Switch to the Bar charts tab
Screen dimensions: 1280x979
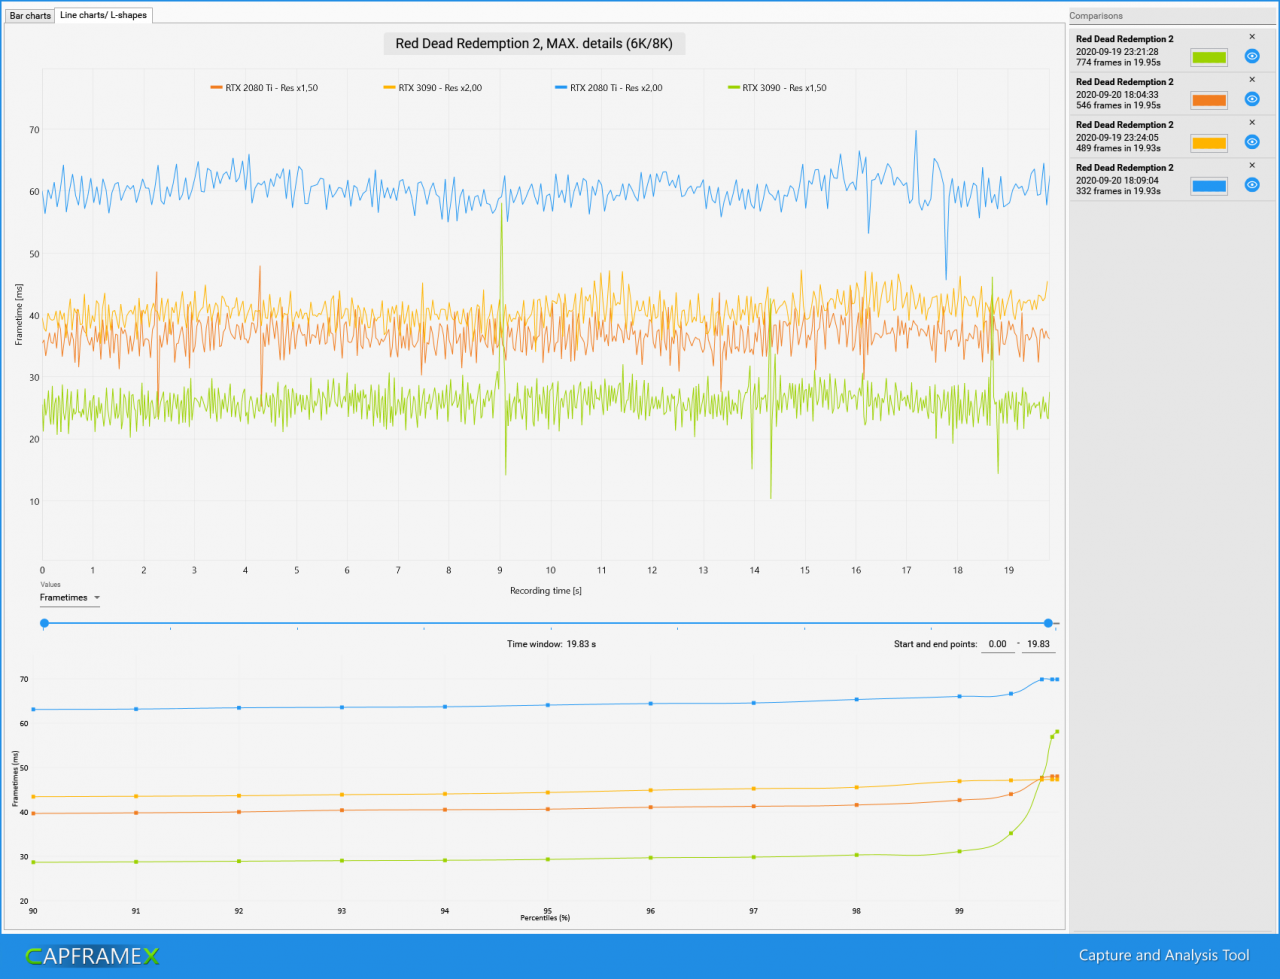(30, 16)
